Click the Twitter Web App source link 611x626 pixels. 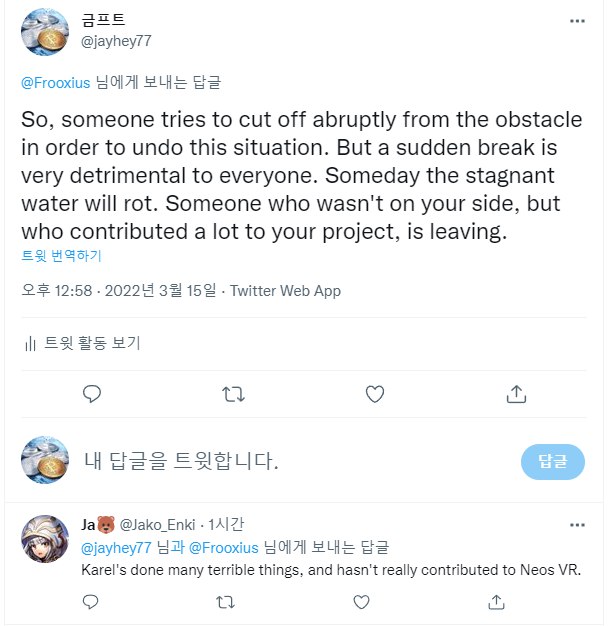(285, 291)
